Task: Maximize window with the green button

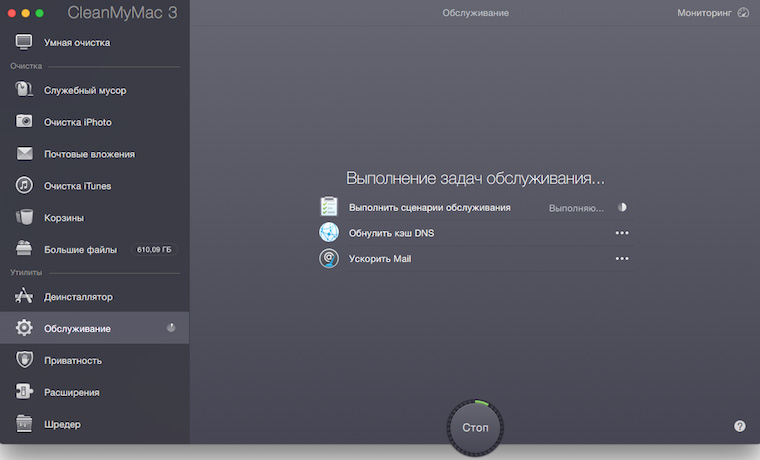Action: click(40, 13)
